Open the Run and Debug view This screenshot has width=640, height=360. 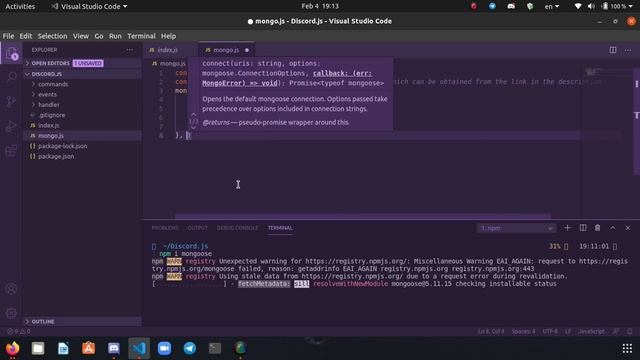[11, 126]
